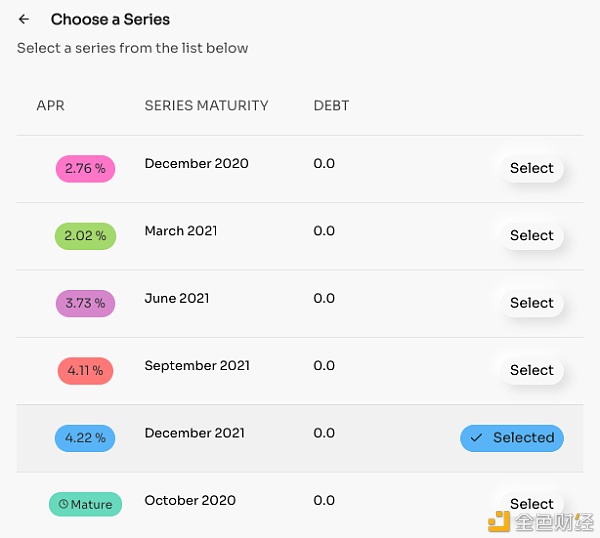Go back using the left arrow icon

pyautogui.click(x=24, y=19)
